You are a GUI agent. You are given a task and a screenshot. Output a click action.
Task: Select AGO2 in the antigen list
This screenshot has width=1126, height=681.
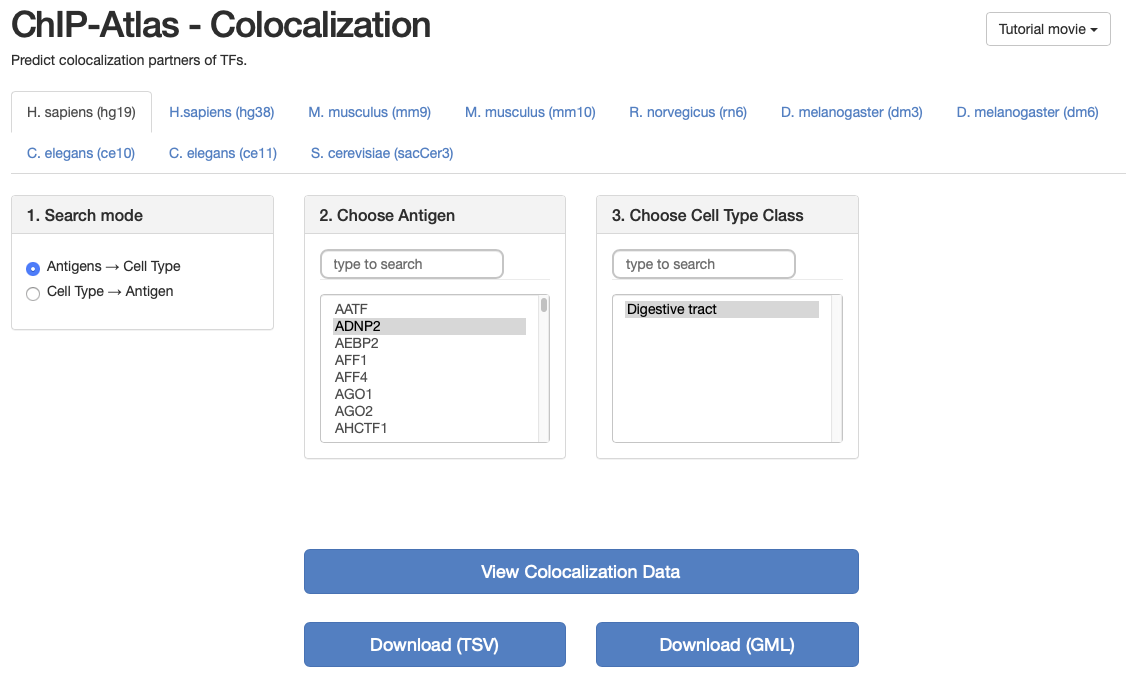[354, 411]
